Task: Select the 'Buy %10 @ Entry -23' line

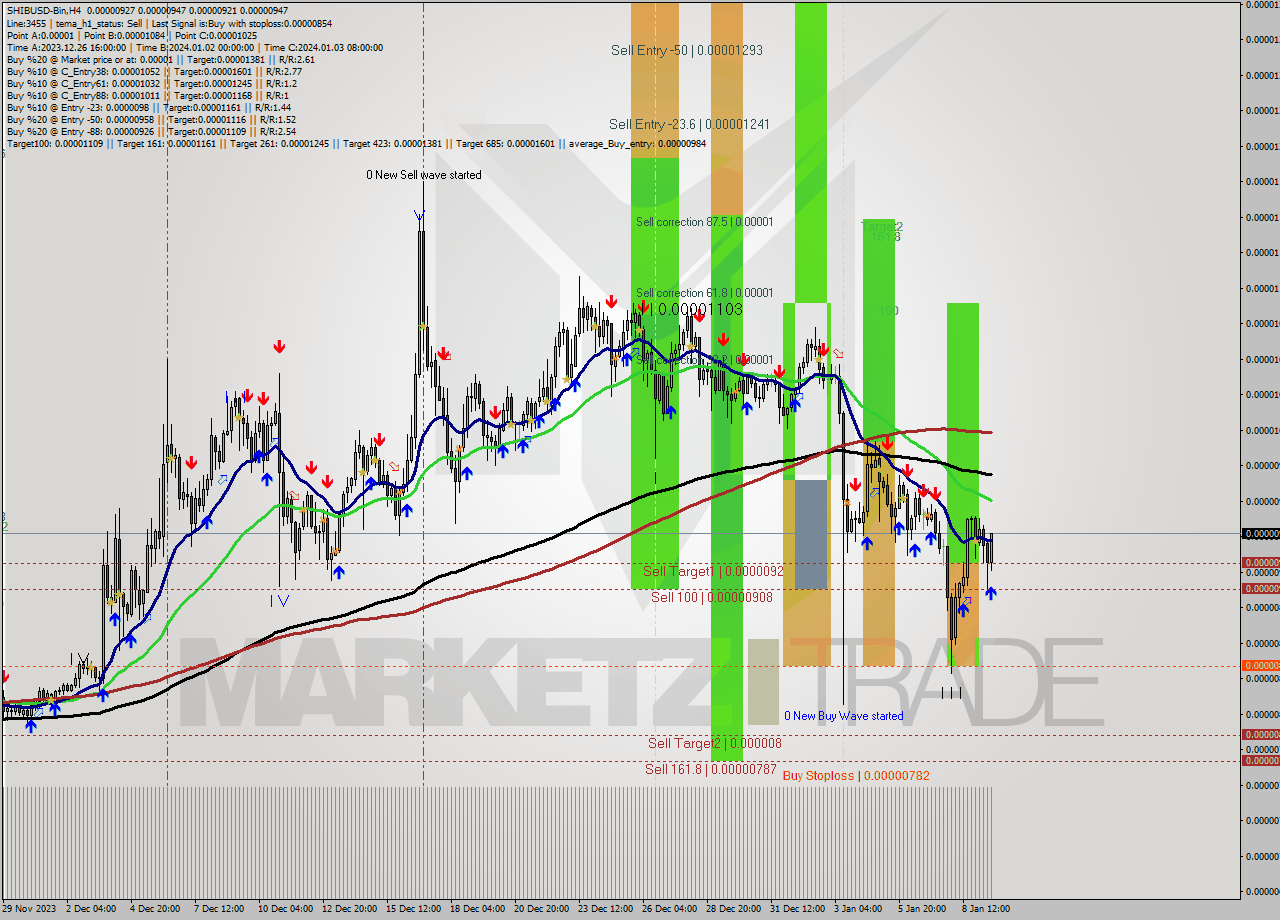Action: point(149,107)
